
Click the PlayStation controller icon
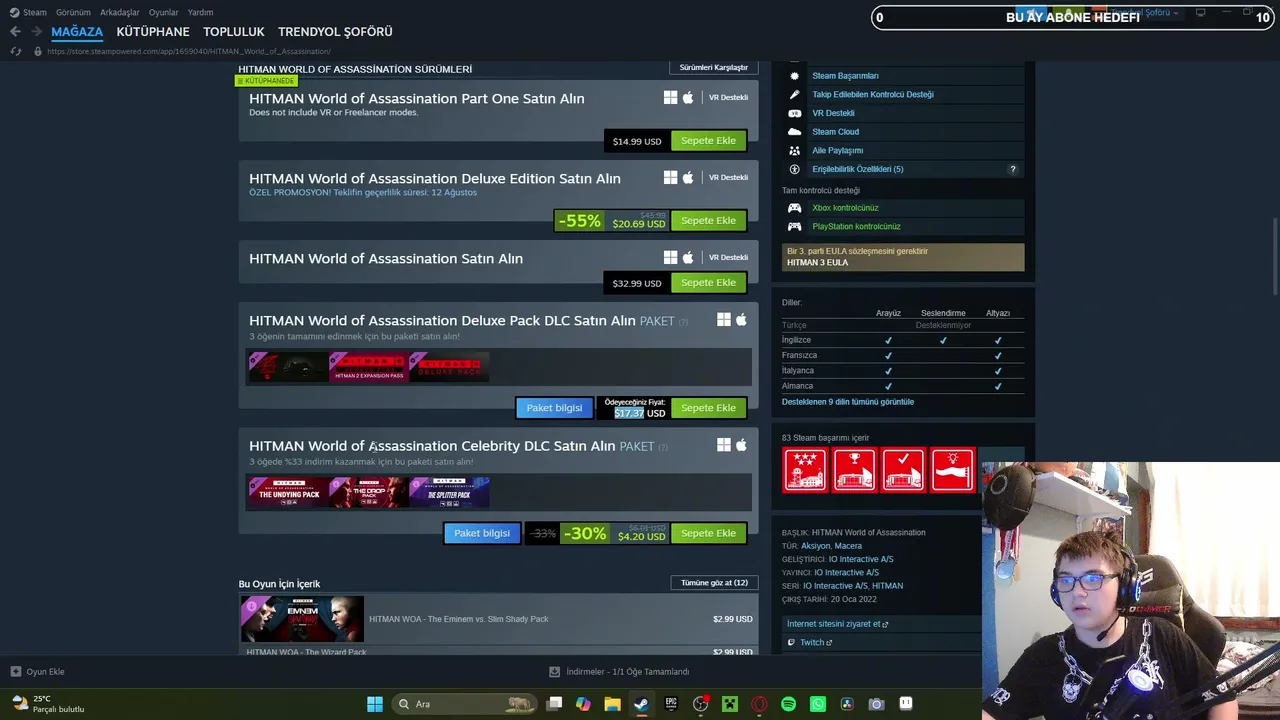point(795,226)
